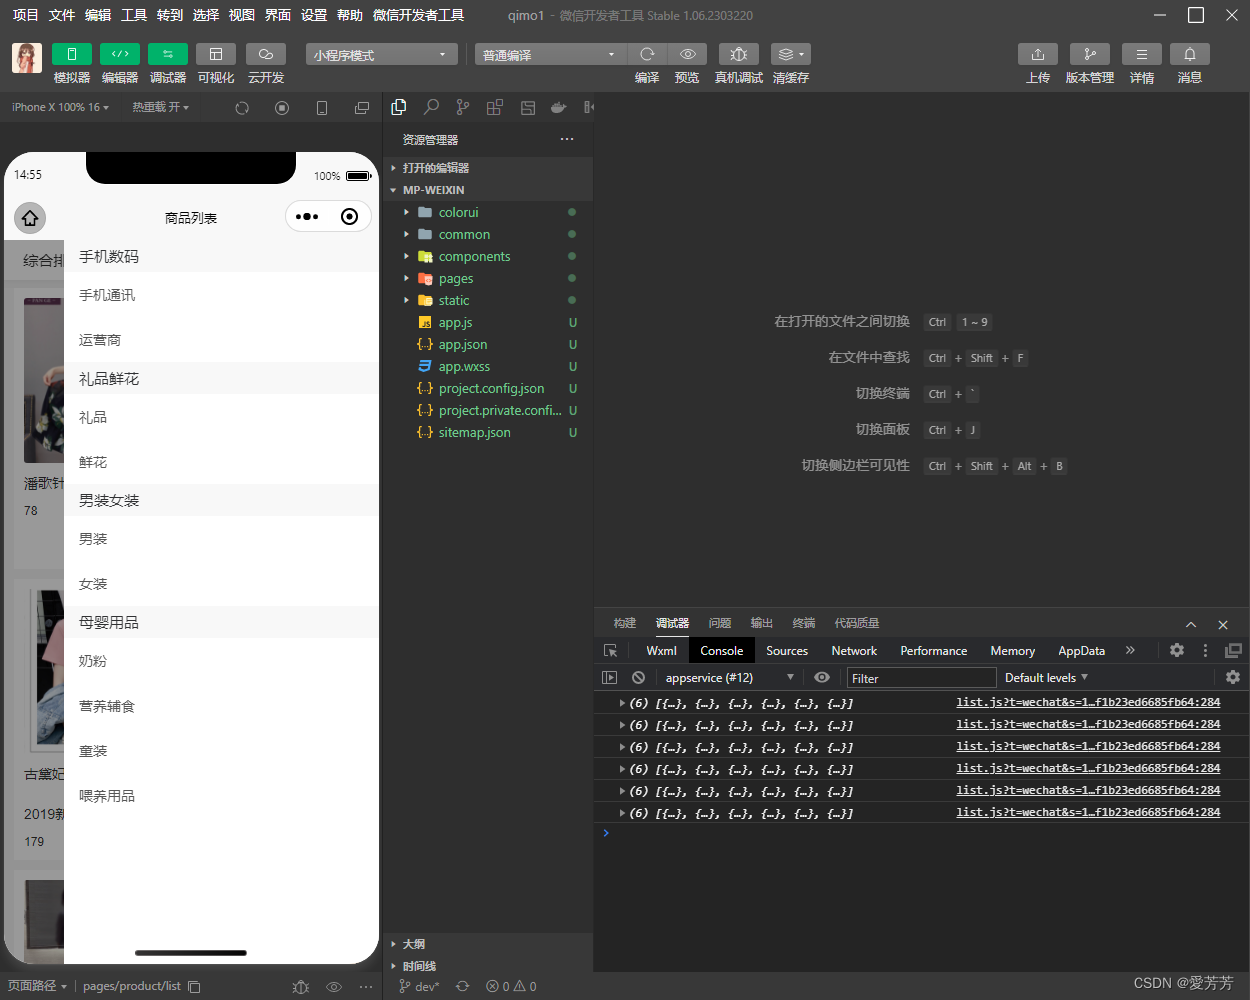Open the Default levels dropdown
Image resolution: width=1250 pixels, height=1000 pixels.
pyautogui.click(x=1046, y=678)
